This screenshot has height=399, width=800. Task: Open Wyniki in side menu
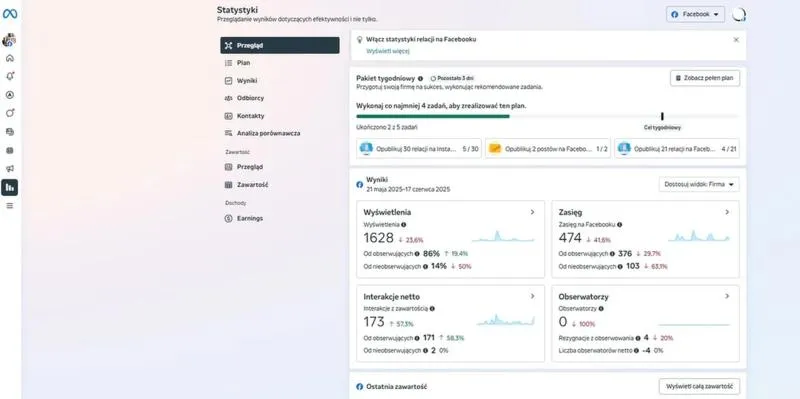[280, 81]
